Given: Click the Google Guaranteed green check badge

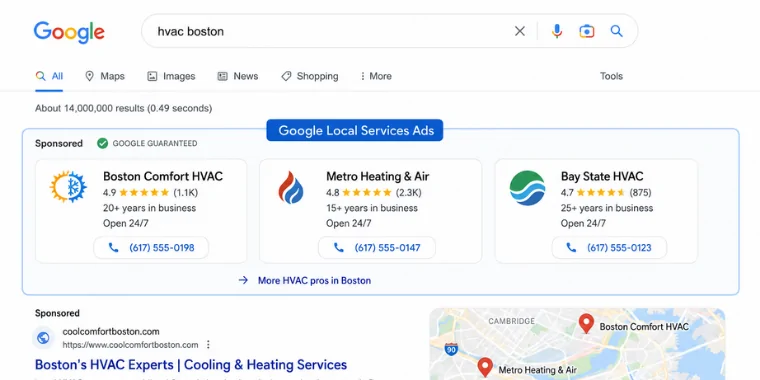Looking at the screenshot, I should pos(102,143).
